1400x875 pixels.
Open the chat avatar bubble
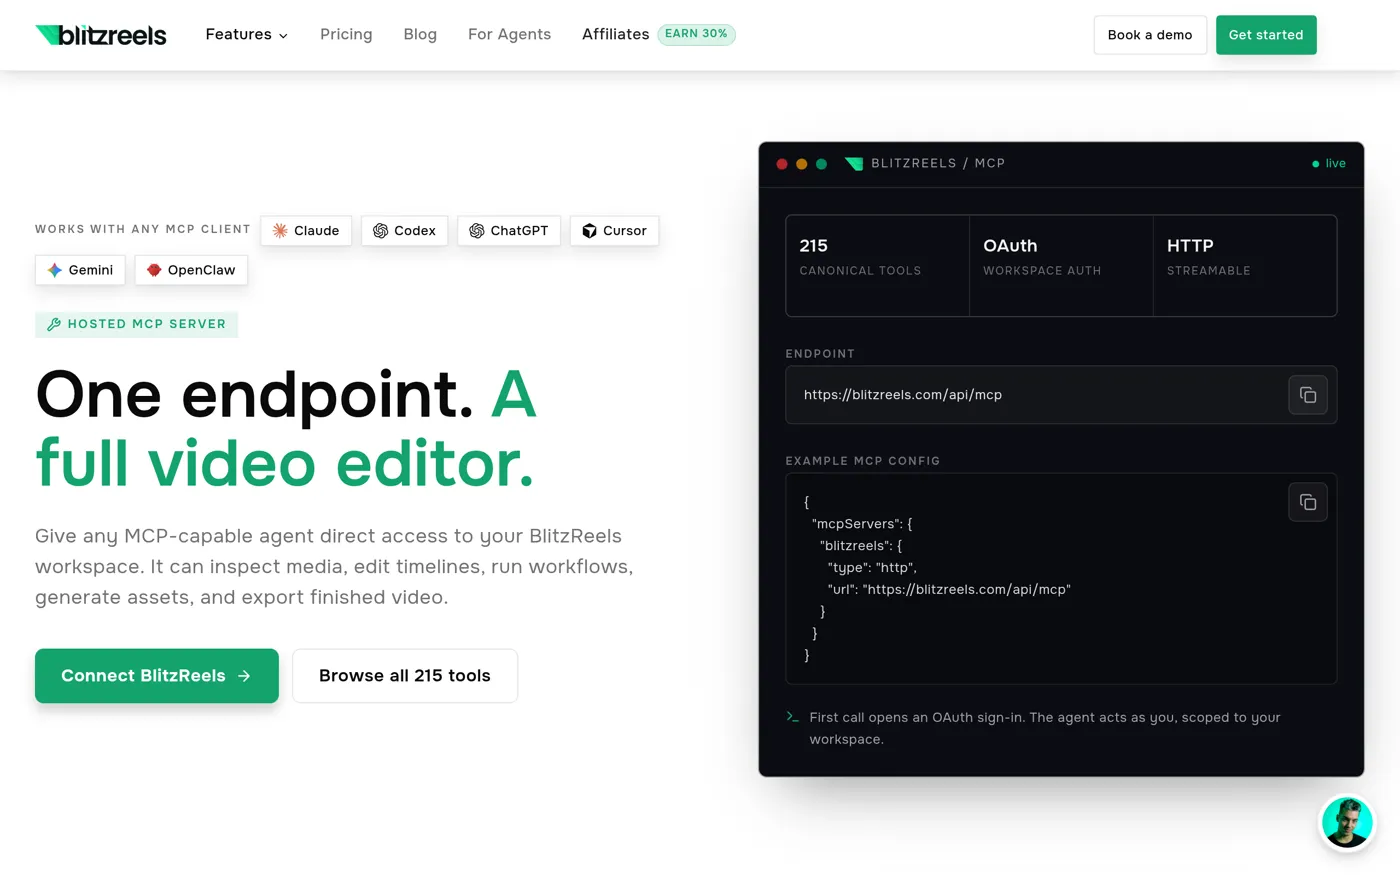tap(1347, 822)
